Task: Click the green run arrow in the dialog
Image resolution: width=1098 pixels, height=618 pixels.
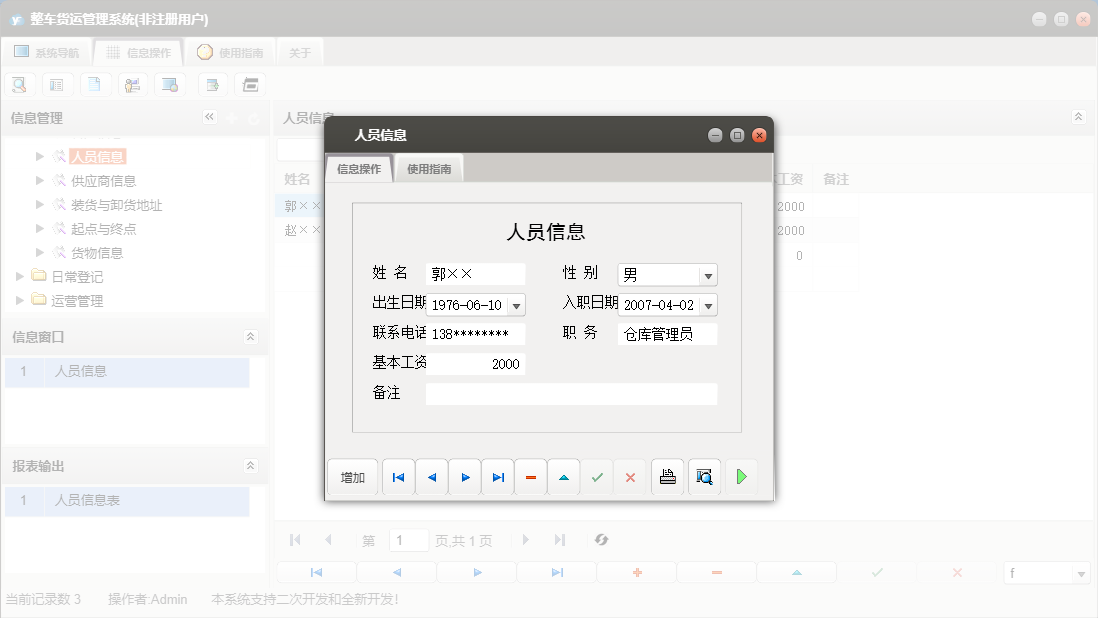Action: pos(741,477)
